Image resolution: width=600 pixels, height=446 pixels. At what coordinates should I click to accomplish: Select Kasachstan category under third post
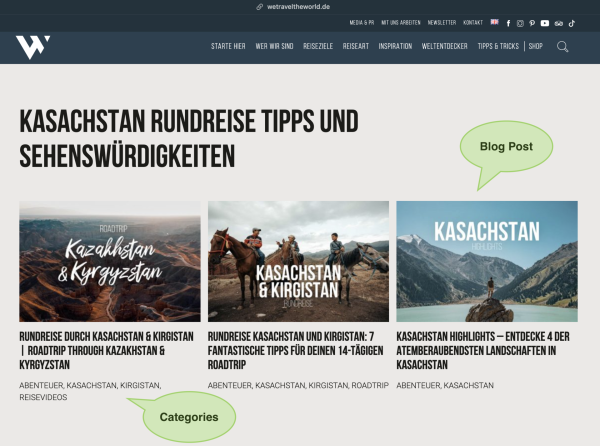[469, 385]
